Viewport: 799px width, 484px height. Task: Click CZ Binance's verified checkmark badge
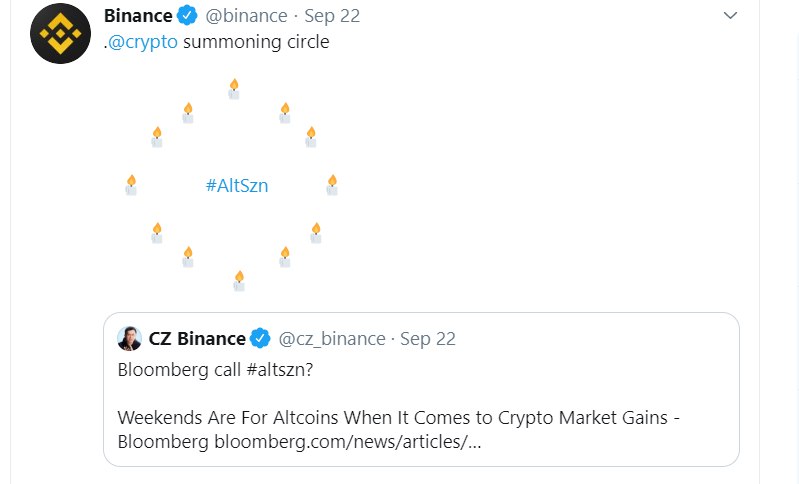tap(260, 338)
